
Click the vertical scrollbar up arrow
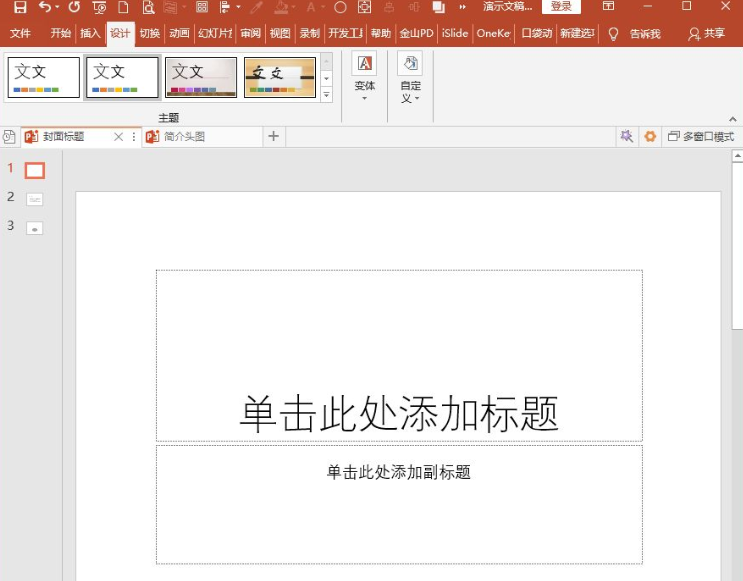[x=737, y=155]
